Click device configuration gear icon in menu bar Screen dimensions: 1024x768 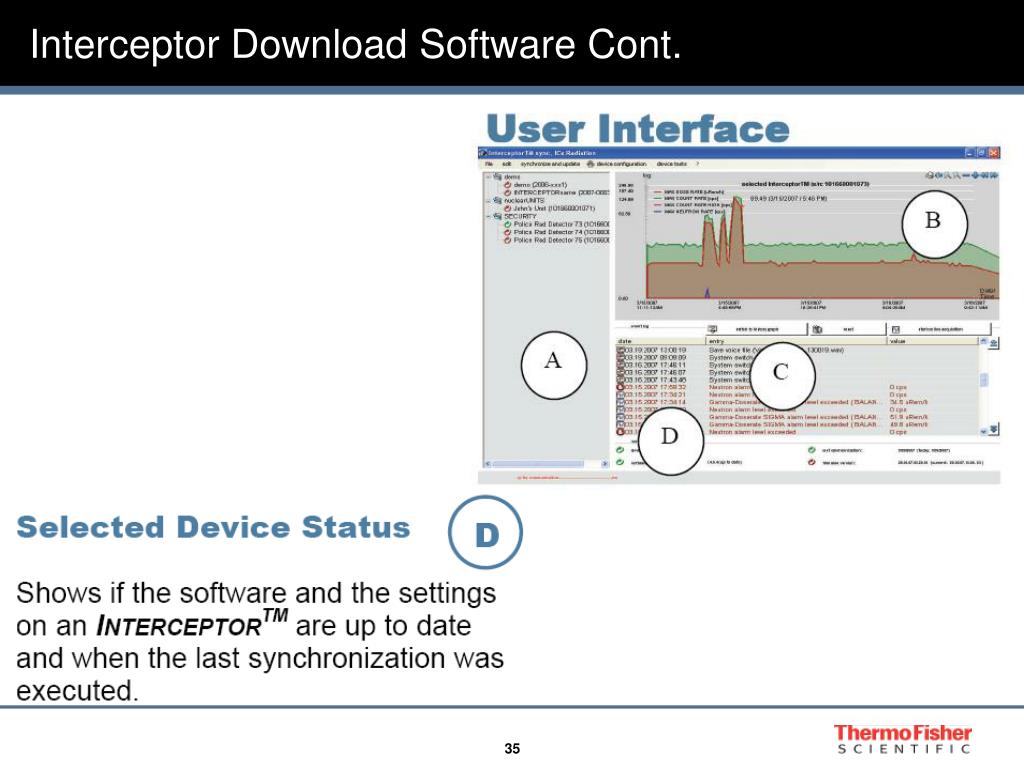click(590, 164)
